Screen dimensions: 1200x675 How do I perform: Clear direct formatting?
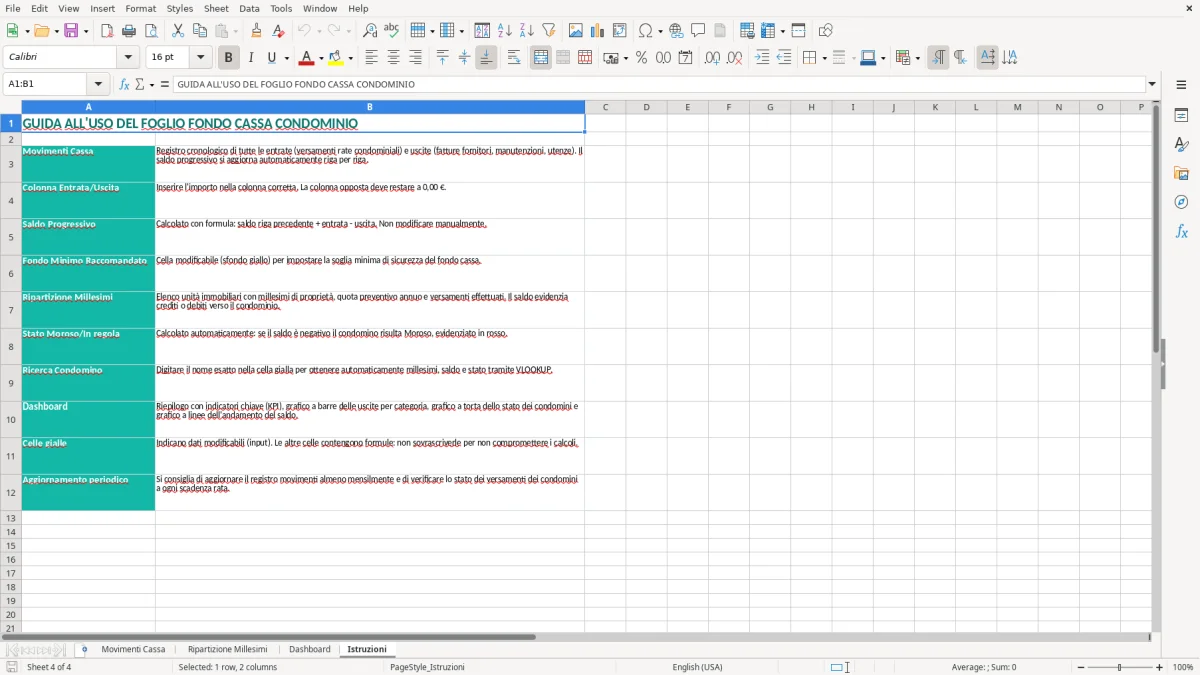[x=279, y=31]
